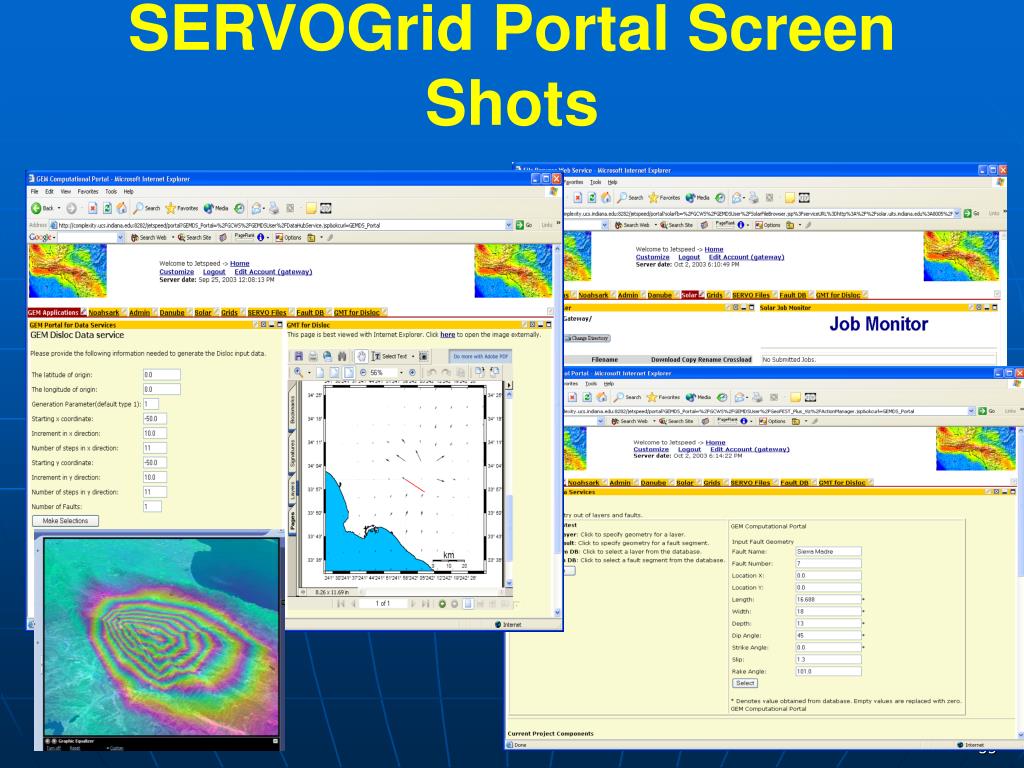Open the Pages side tab in PDF viewer
Viewport: 1024px width, 768px height.
pyautogui.click(x=292, y=520)
